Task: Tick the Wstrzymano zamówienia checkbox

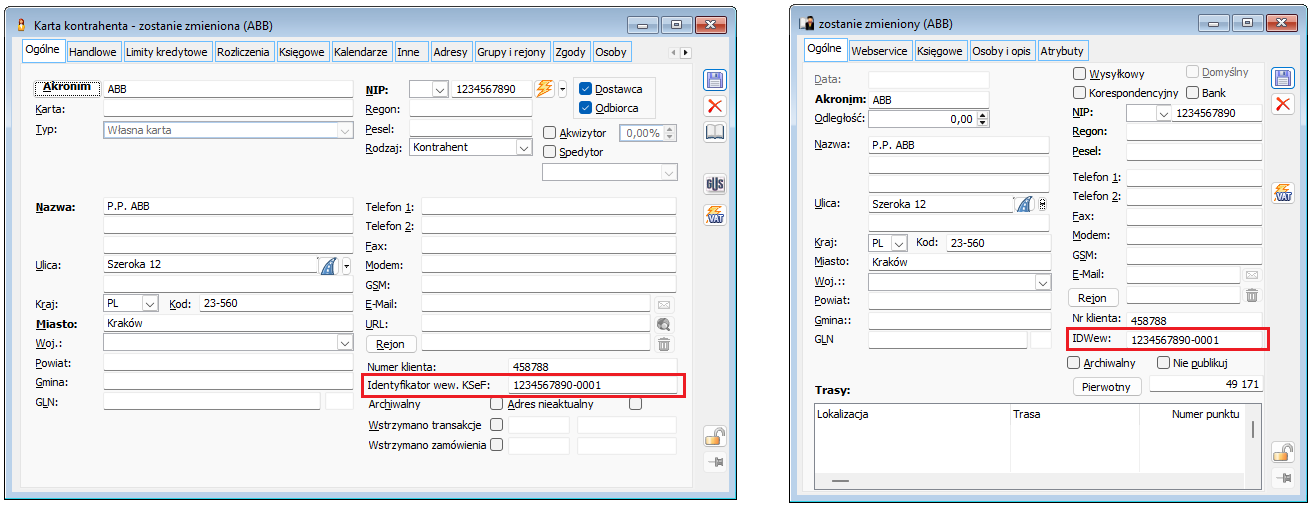Action: pyautogui.click(x=496, y=444)
